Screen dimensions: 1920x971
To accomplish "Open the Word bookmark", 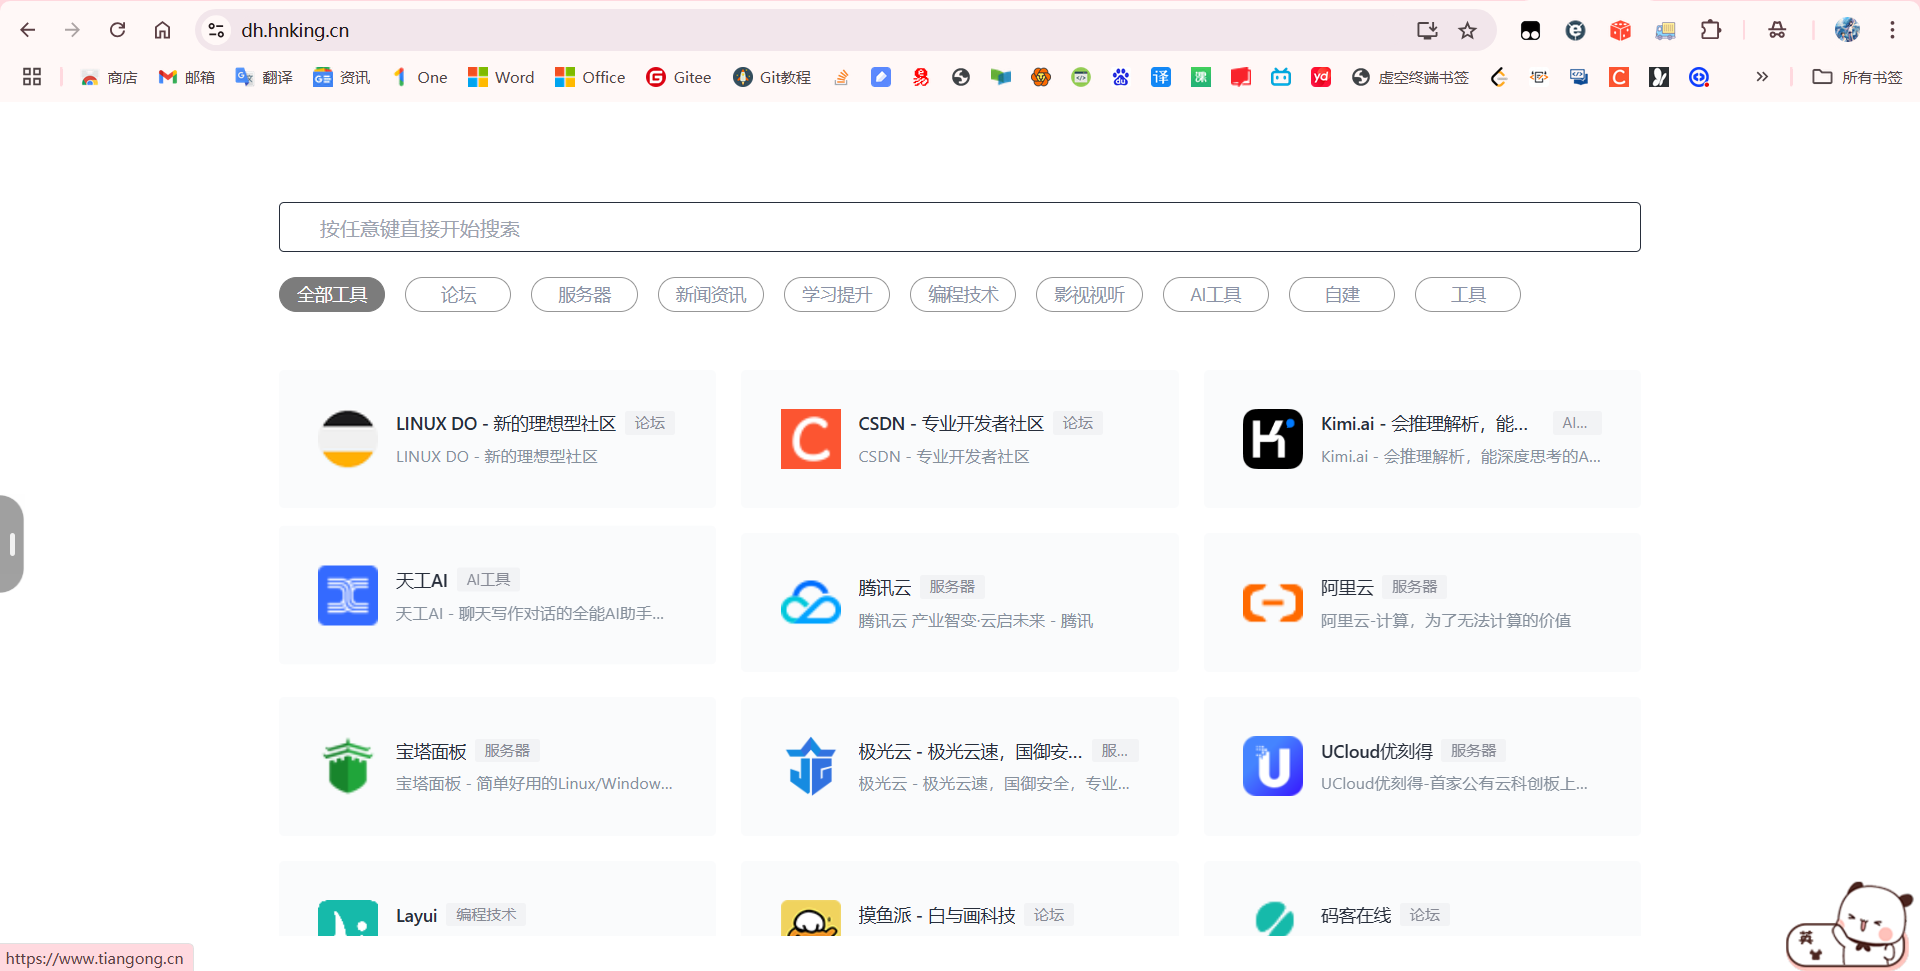I will pyautogui.click(x=501, y=77).
